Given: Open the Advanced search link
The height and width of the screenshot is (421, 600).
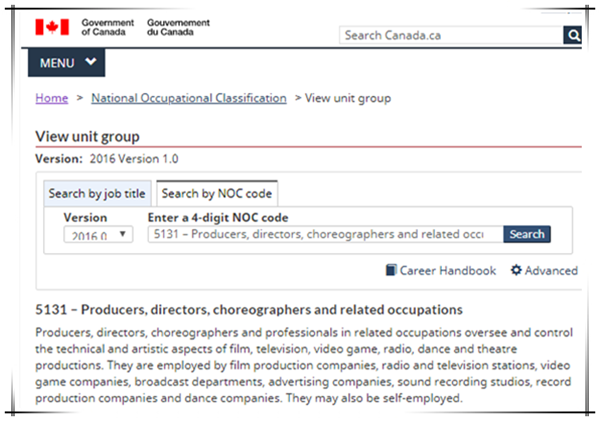Looking at the screenshot, I should pos(544,271).
